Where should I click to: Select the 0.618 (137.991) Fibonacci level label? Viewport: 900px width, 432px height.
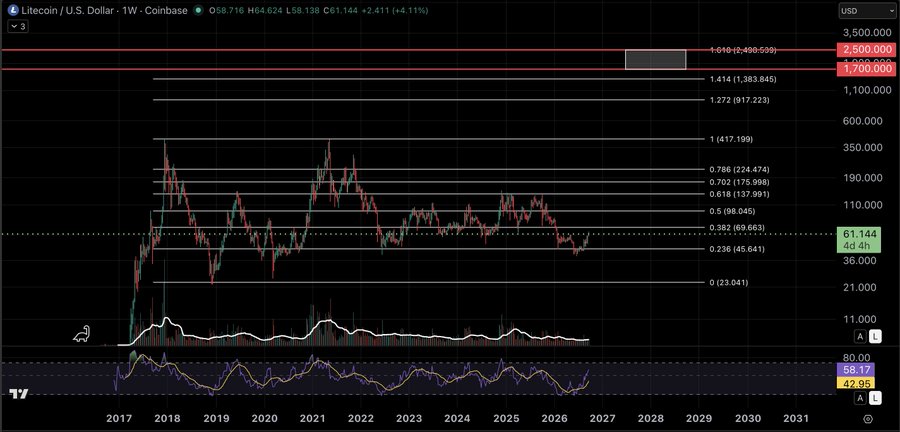point(739,194)
